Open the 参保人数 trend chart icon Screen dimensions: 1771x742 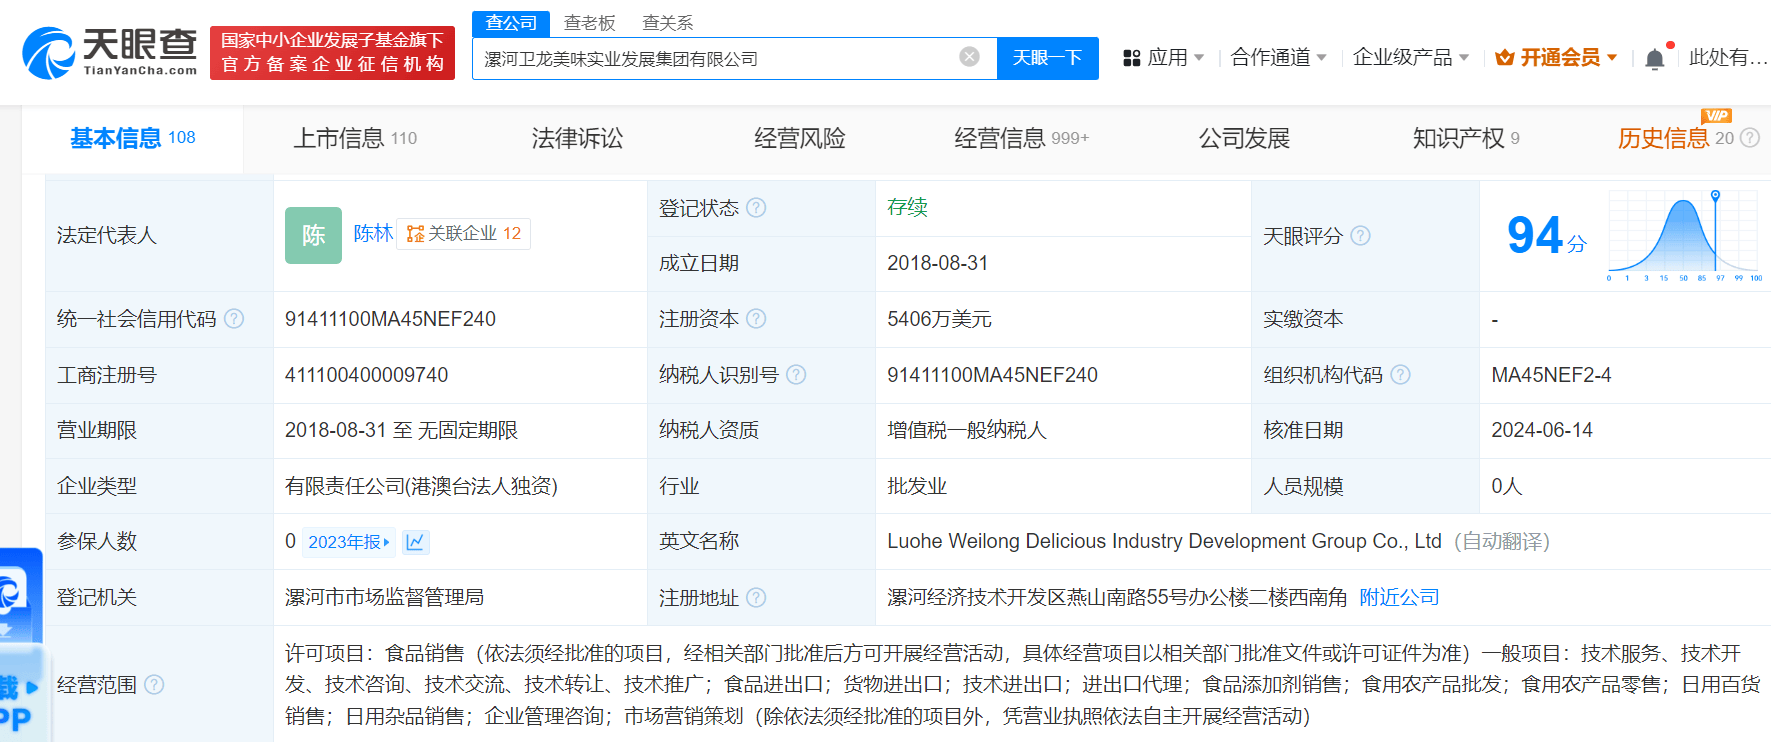pos(415,542)
